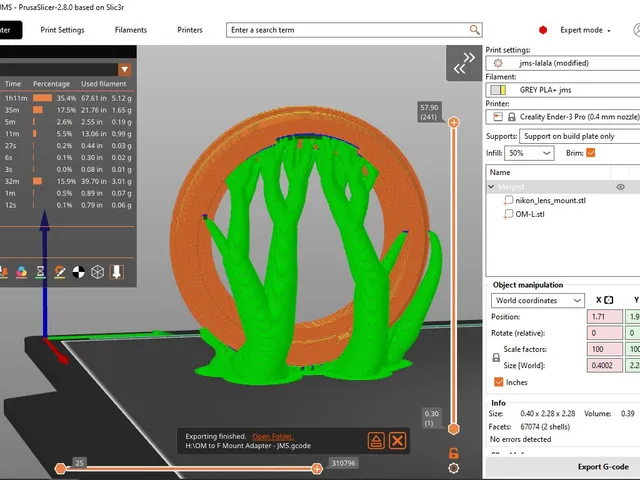This screenshot has height=480, width=640.
Task: Click the vertical layer slider top handle
Action: pyautogui.click(x=453, y=122)
